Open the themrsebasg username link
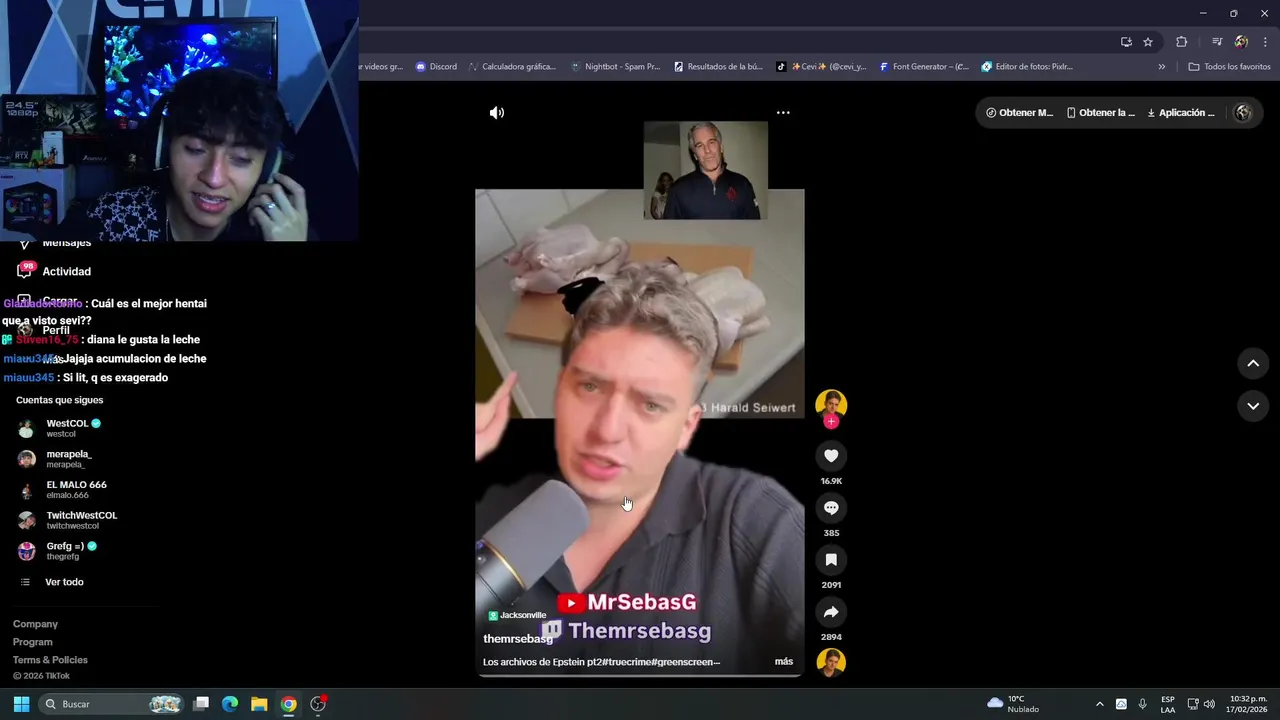 tap(518, 639)
